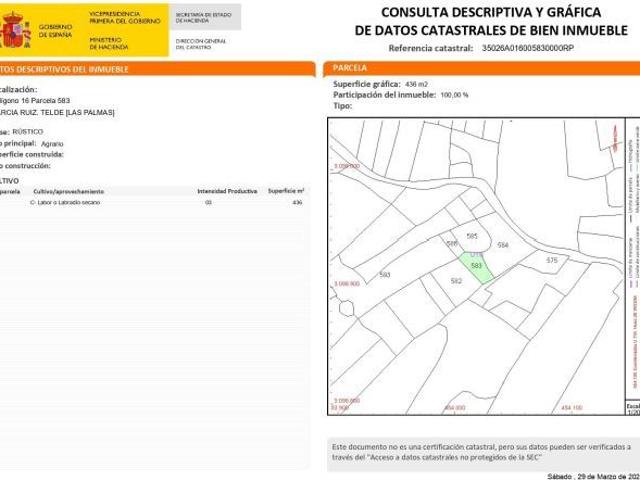
Task: Click the "DESCRIPTIVOS DEL INMUEBLE" orange header
Action: click(157, 69)
